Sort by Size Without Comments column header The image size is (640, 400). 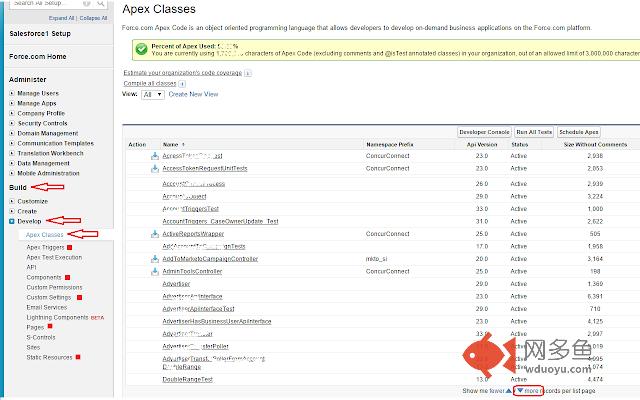(596, 144)
